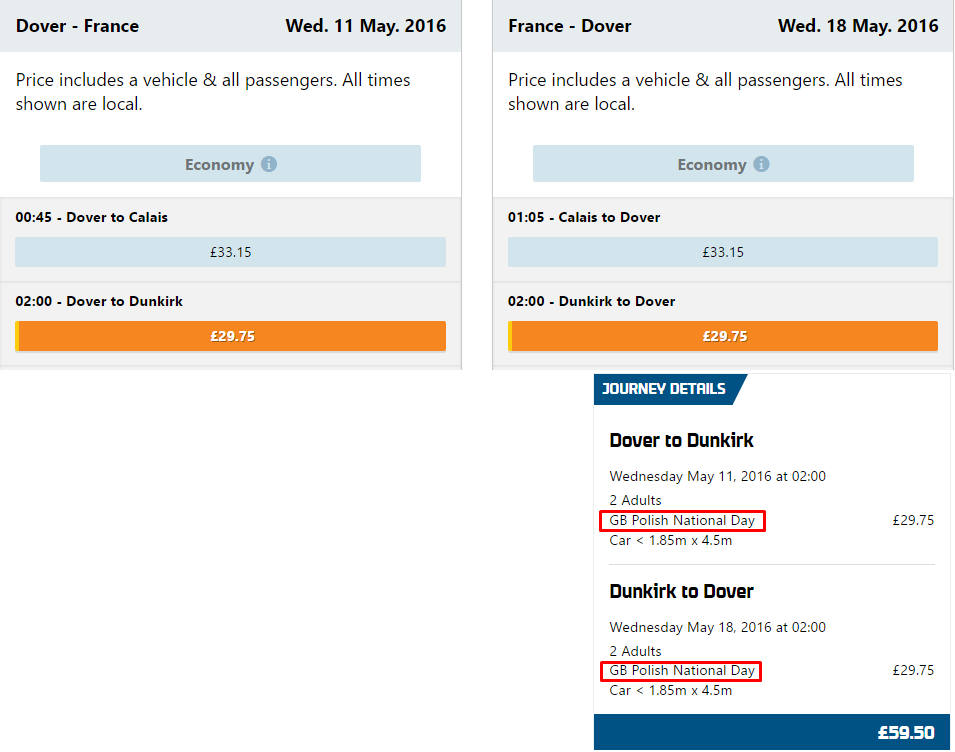Click the Wed. 11 May. 2016 date
This screenshot has width=955, height=752.
[365, 26]
